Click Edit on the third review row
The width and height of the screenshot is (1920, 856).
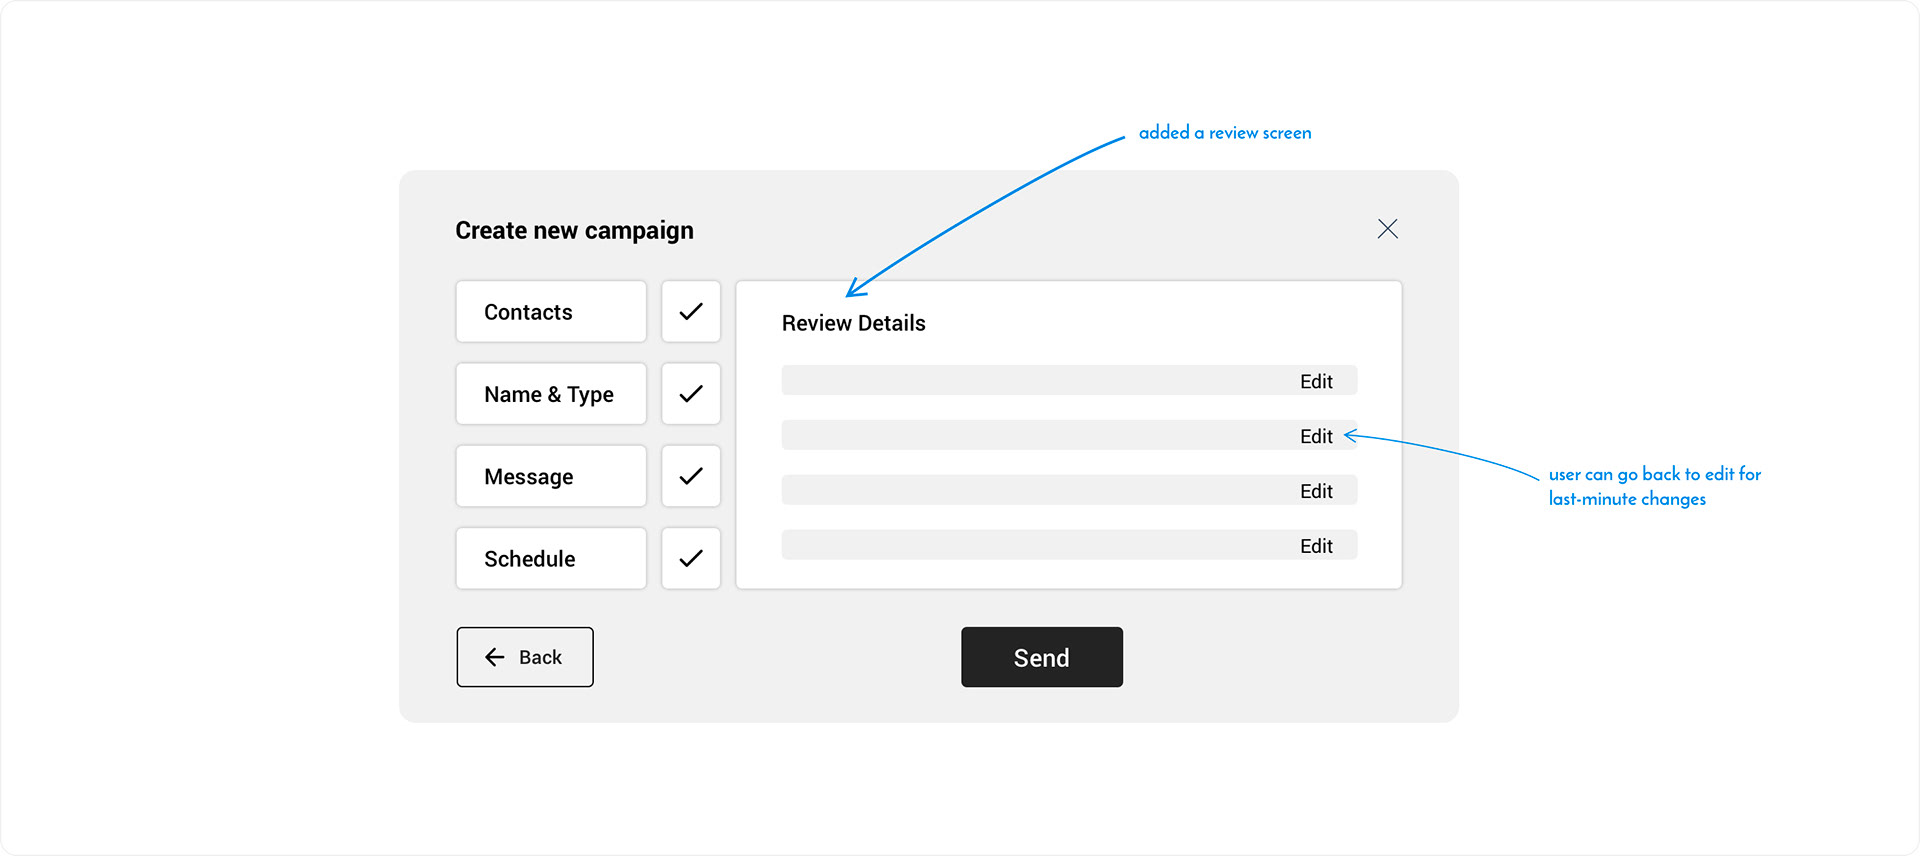pyautogui.click(x=1316, y=491)
